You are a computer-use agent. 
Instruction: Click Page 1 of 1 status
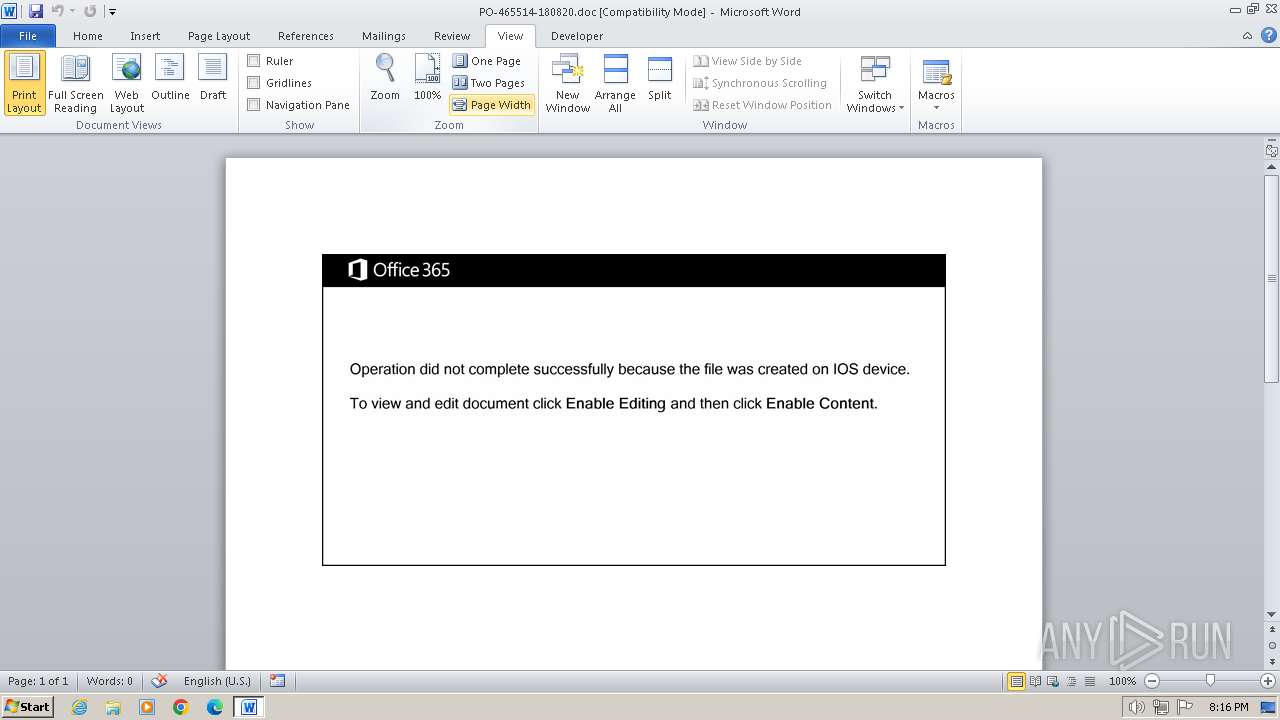point(38,681)
